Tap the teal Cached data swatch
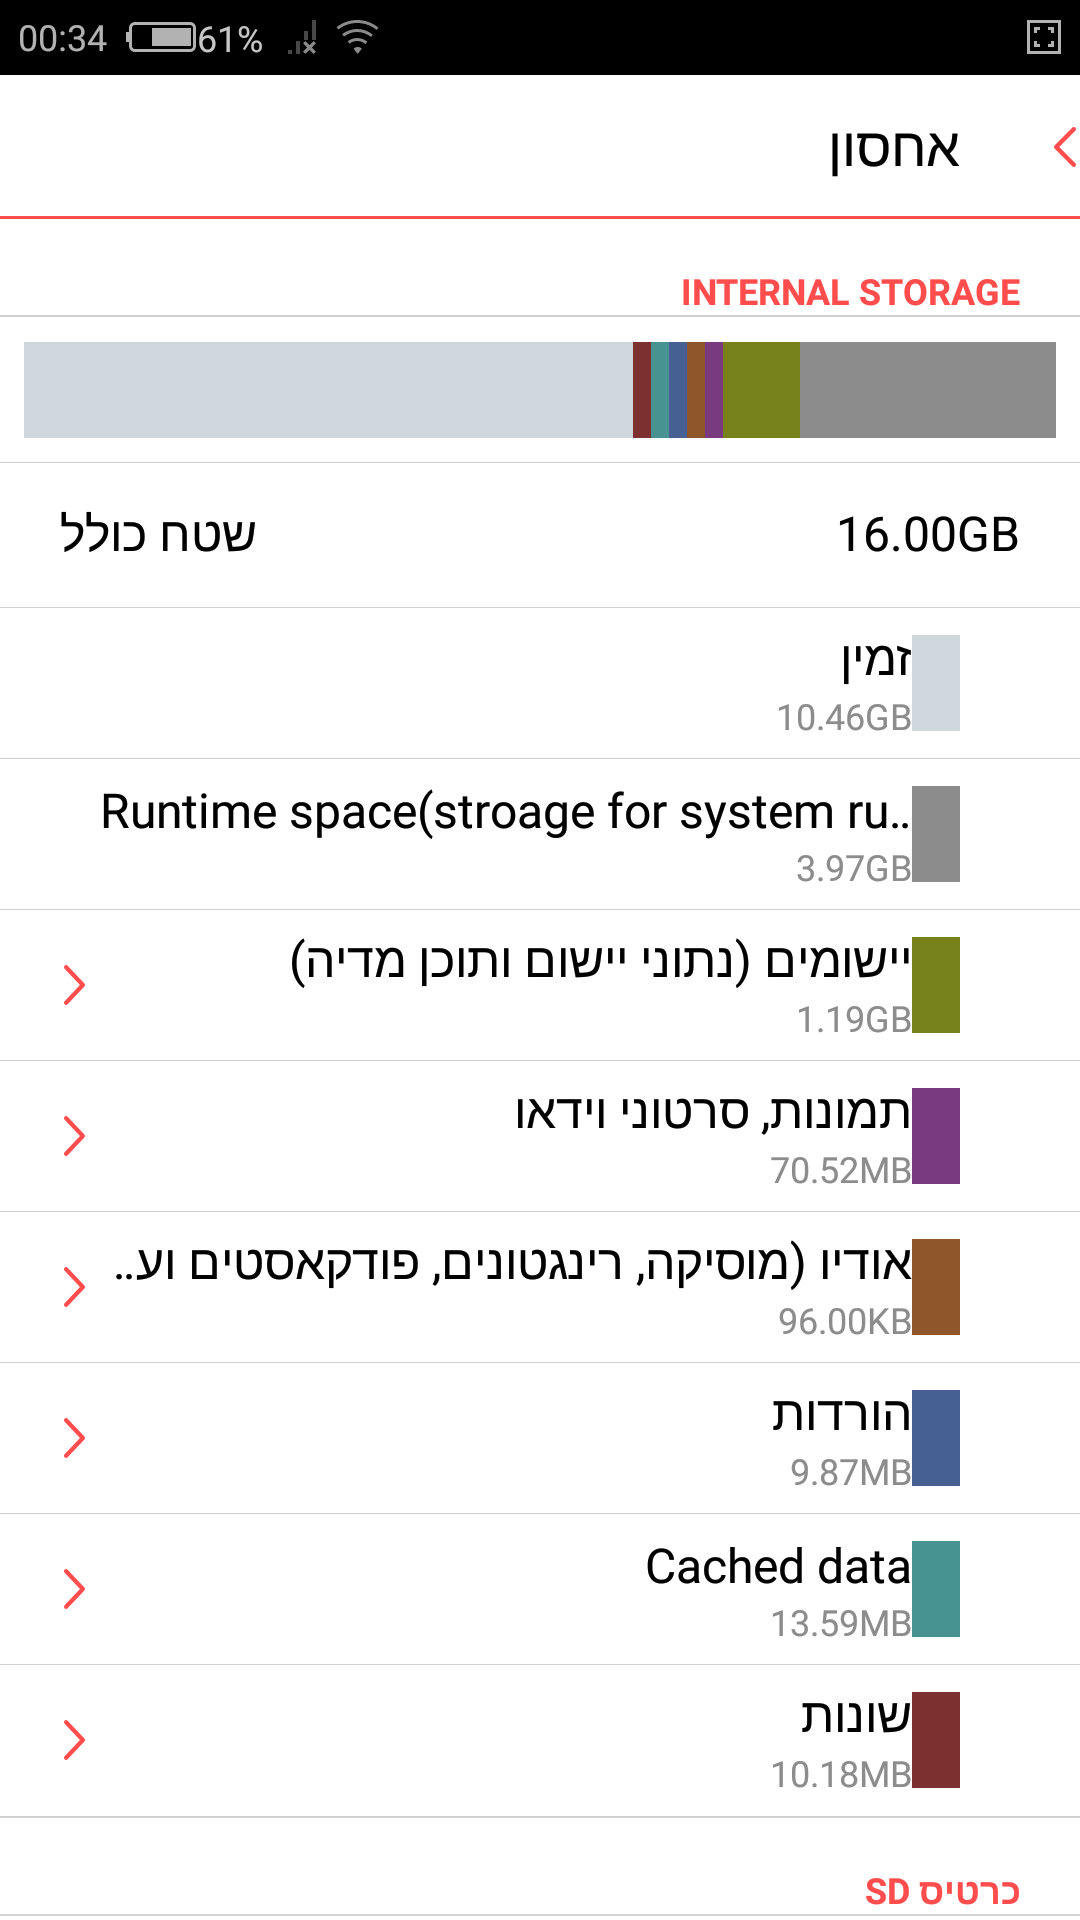1080x1920 pixels. 935,1589
